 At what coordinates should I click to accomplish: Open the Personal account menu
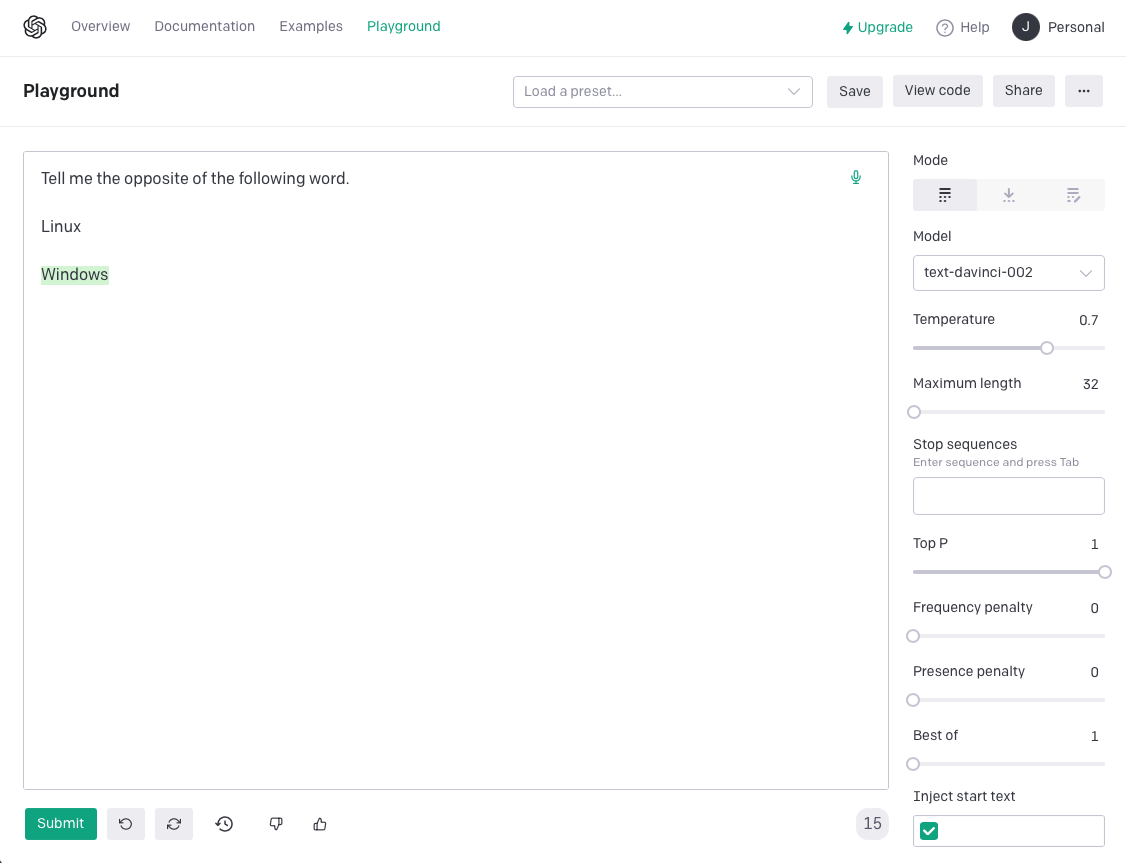pos(1058,27)
